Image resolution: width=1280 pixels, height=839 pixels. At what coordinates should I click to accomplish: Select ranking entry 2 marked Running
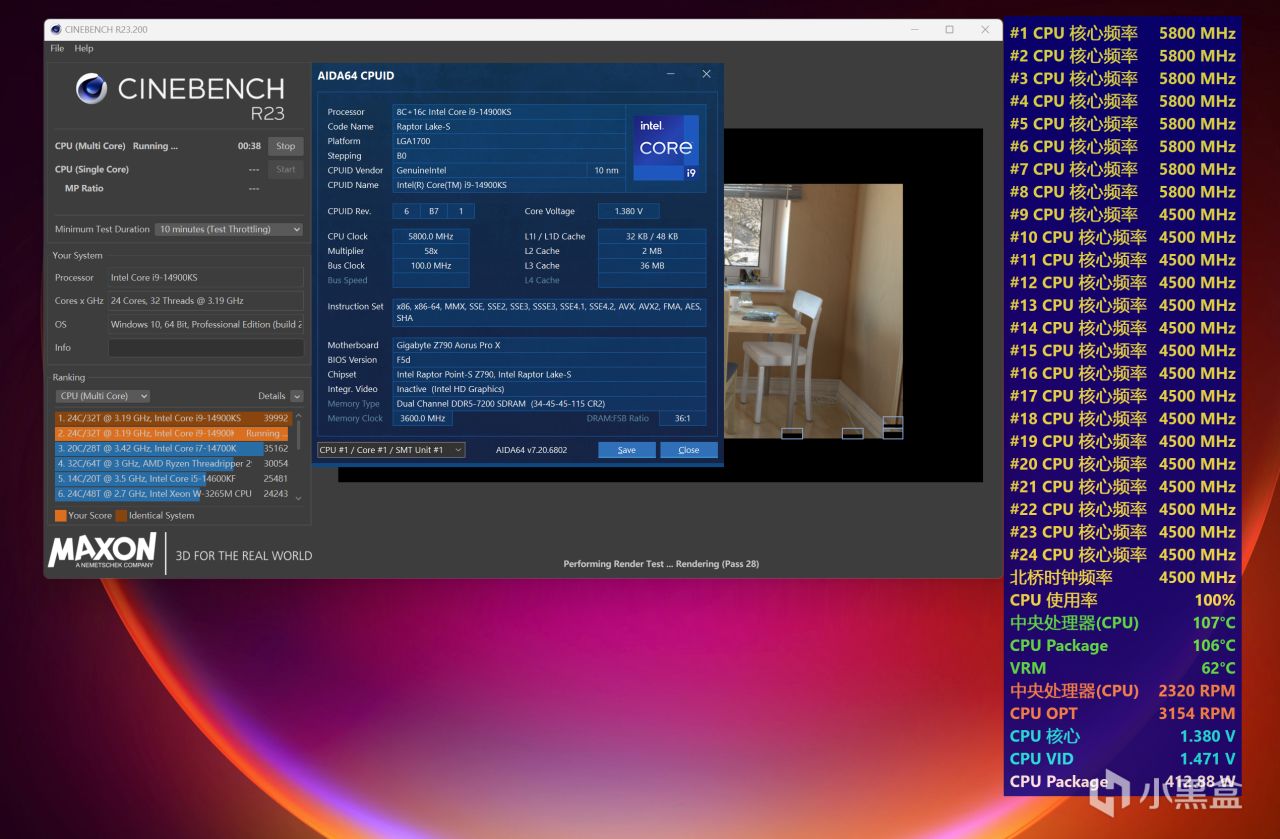coord(172,433)
